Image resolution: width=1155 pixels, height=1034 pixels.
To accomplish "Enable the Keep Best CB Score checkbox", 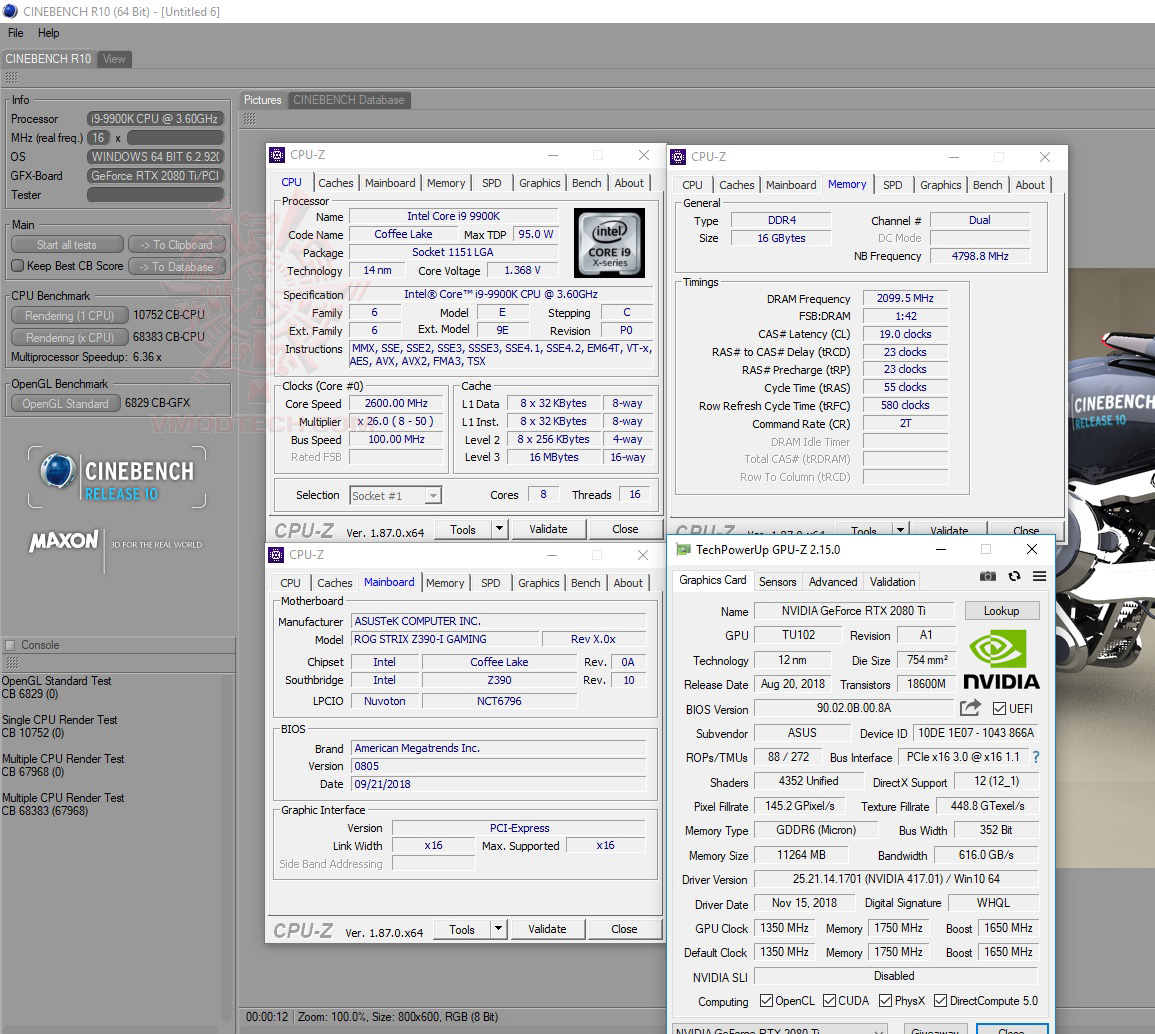I will click(17, 266).
